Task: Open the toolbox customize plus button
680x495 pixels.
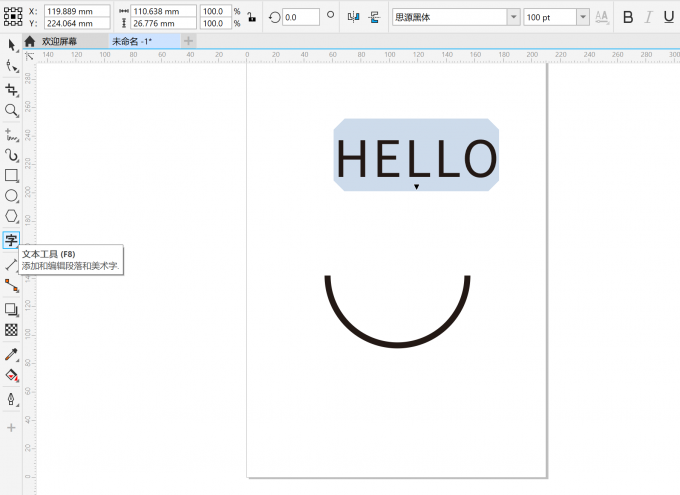Action: click(x=11, y=428)
